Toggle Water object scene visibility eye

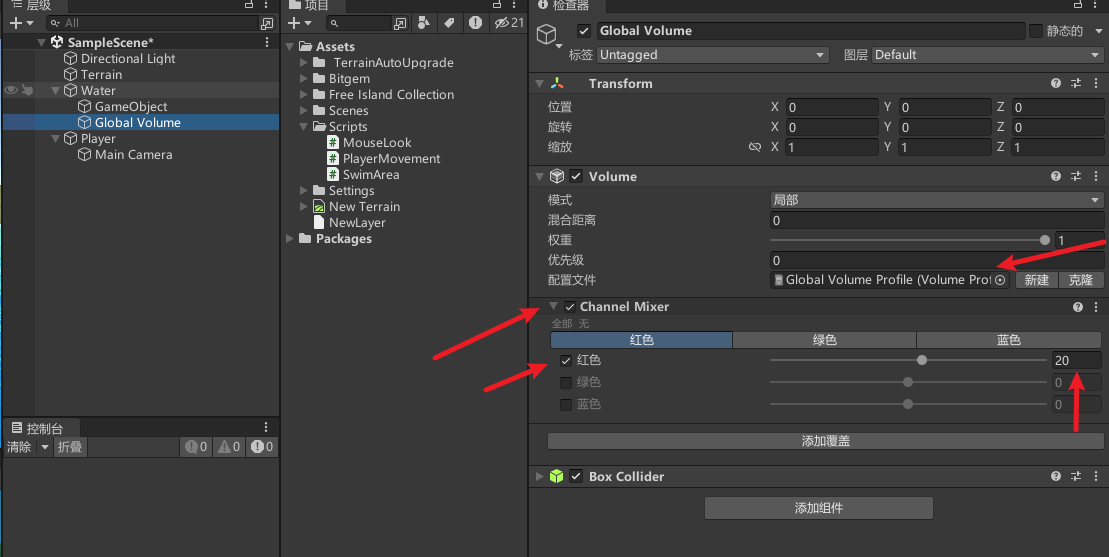pos(11,91)
